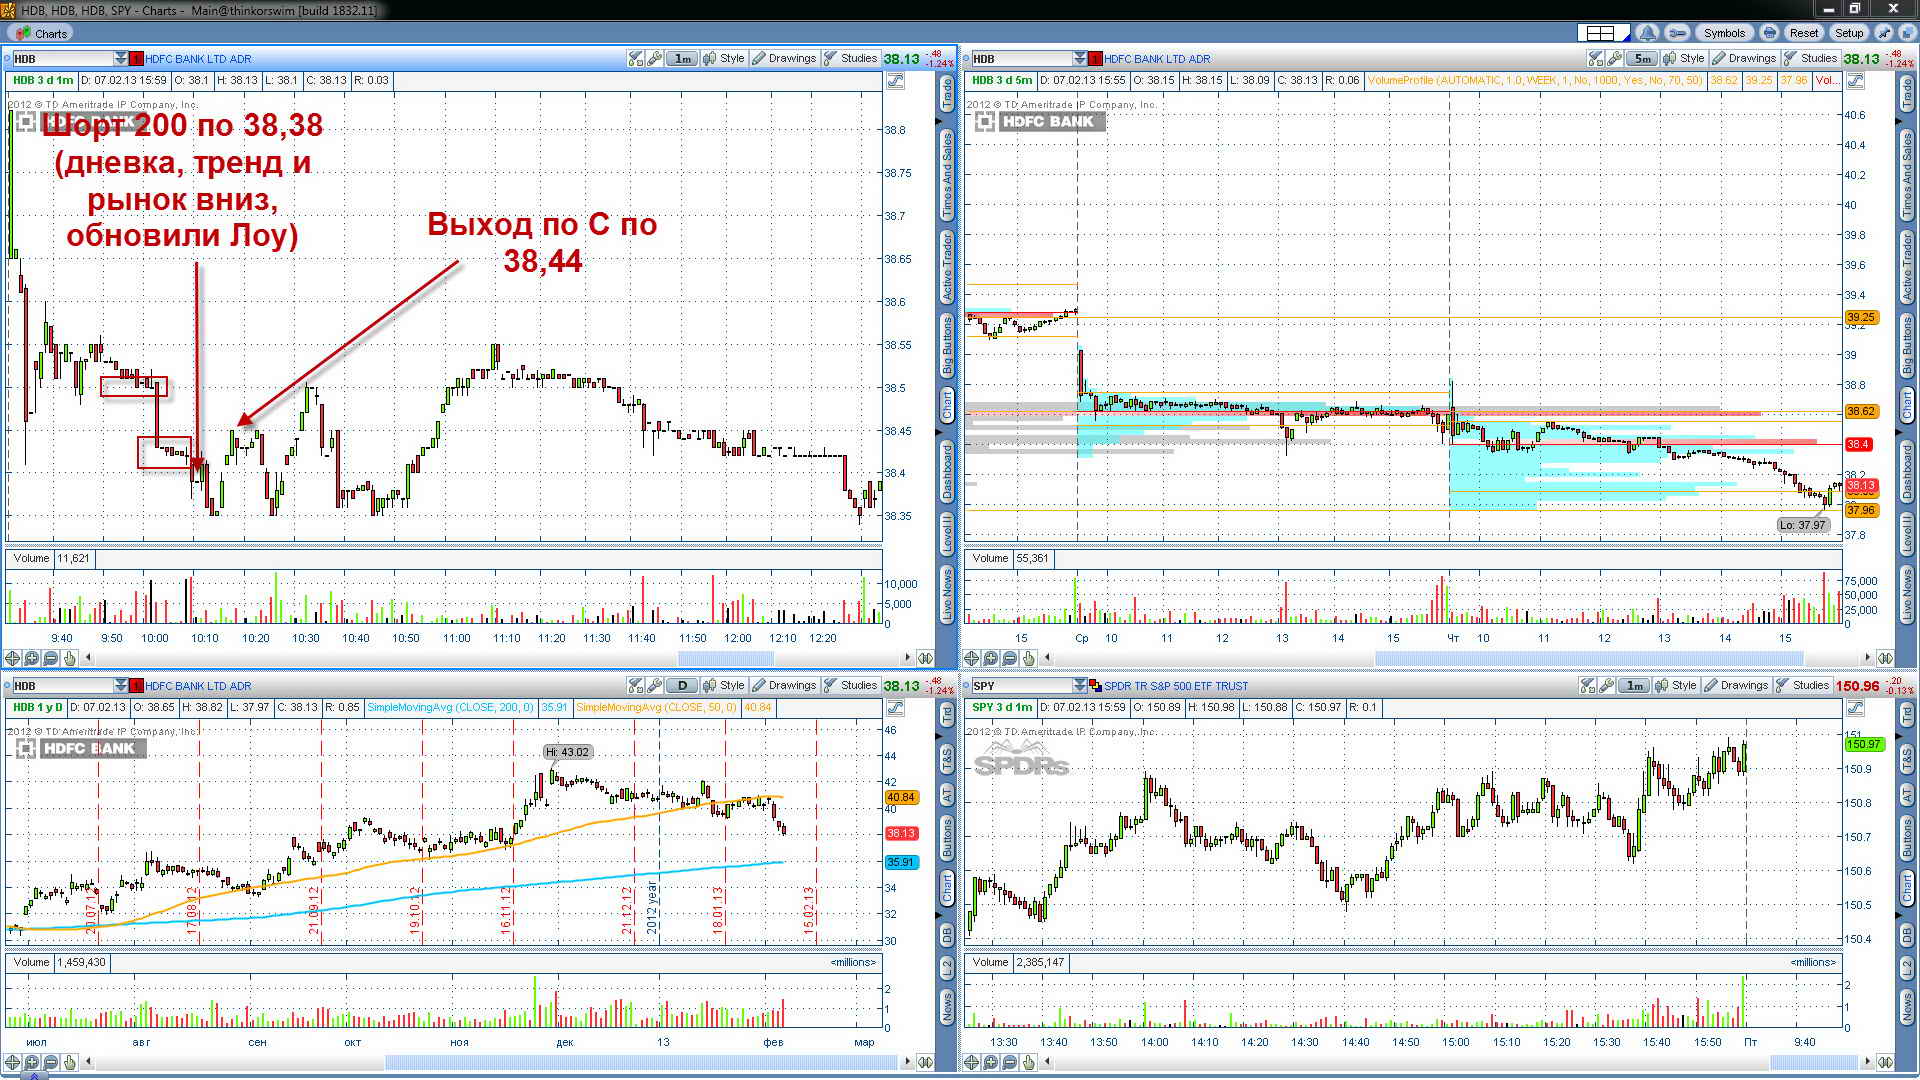Image resolution: width=1920 pixels, height=1080 pixels.
Task: Open the Dashboard side tab, top-left chart
Action: tap(947, 471)
